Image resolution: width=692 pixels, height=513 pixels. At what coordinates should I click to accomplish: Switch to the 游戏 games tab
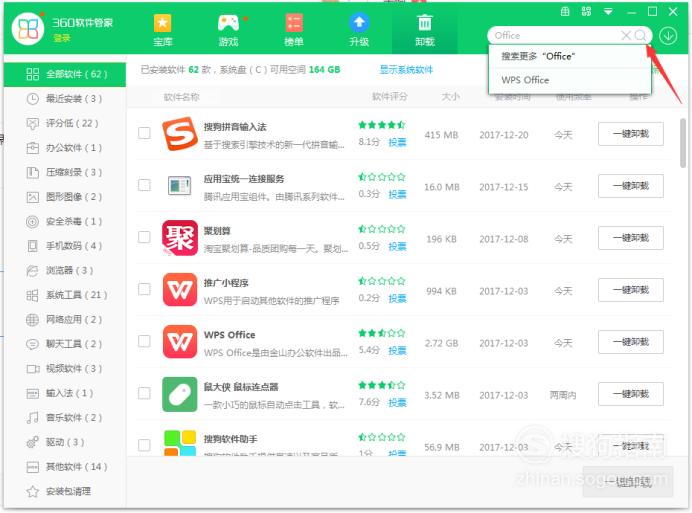tap(229, 30)
